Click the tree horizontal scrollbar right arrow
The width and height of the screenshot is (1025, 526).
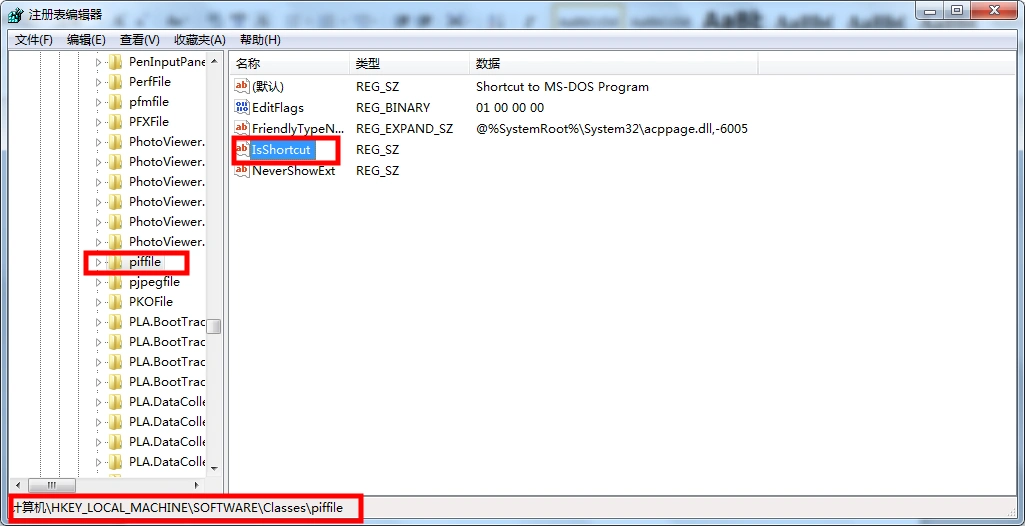tap(197, 485)
